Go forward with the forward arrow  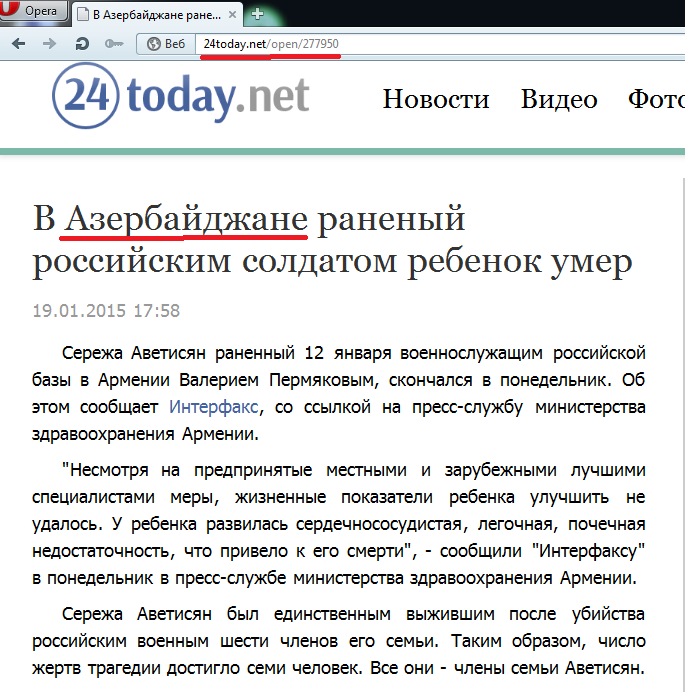pos(49,44)
